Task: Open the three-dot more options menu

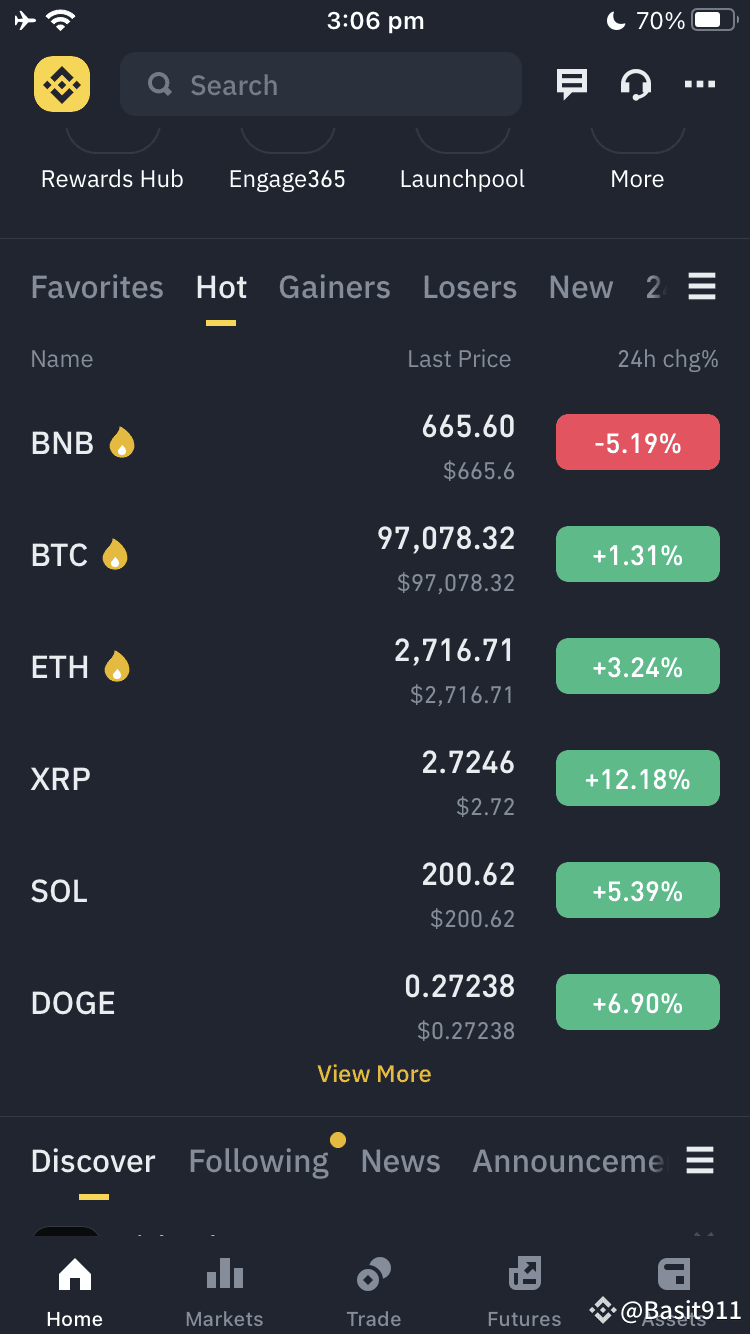Action: [x=700, y=85]
